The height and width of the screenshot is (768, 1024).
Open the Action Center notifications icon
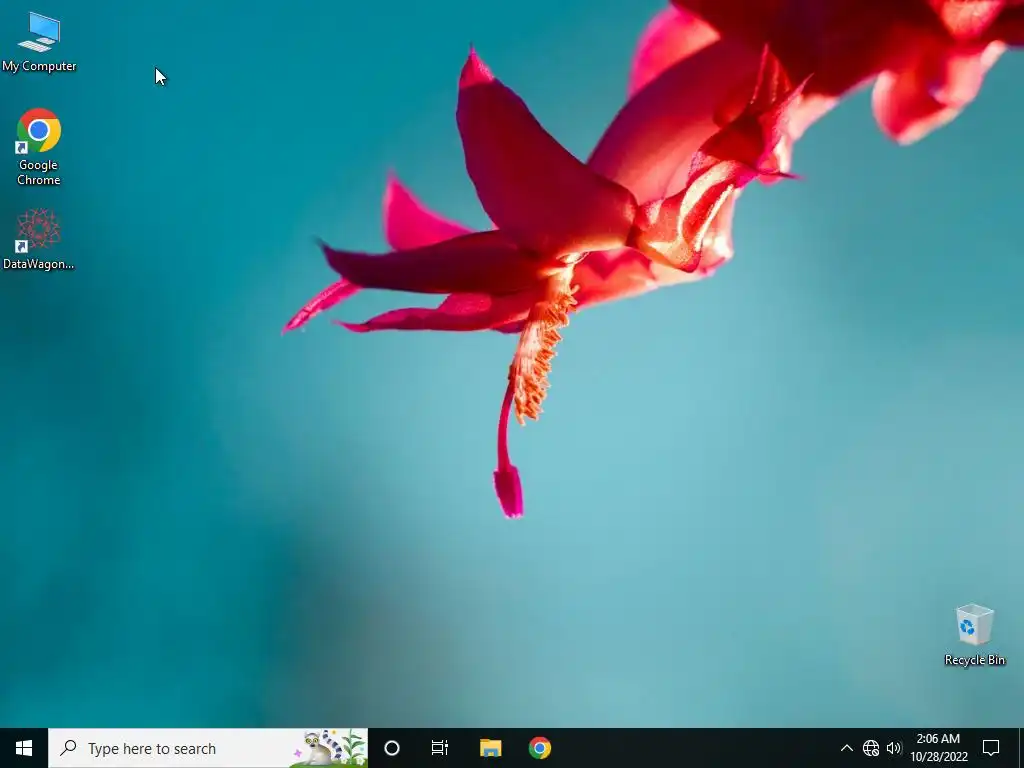991,748
